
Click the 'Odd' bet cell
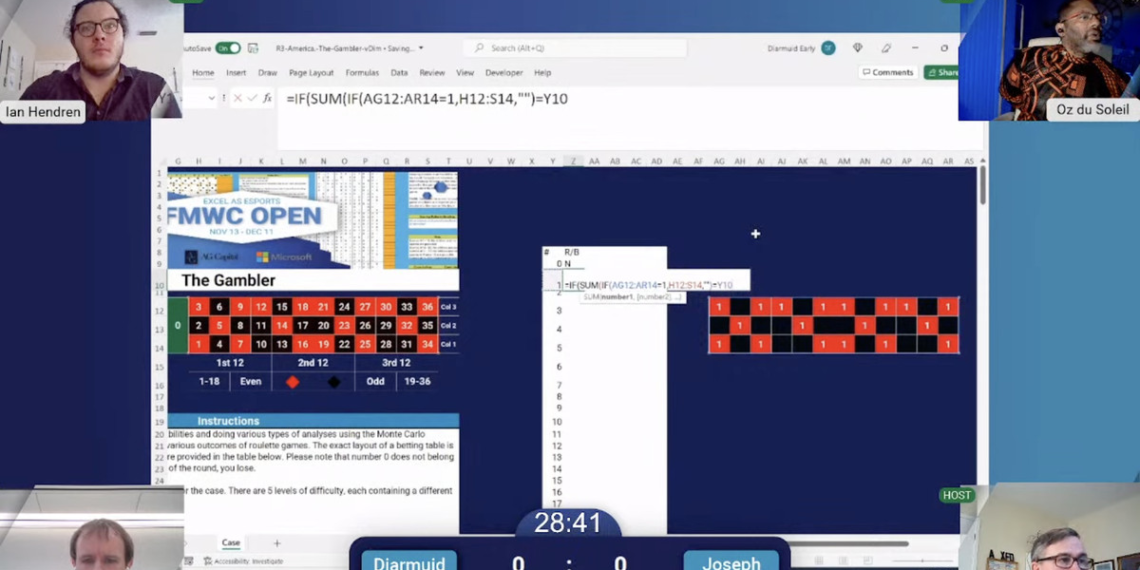coord(375,381)
